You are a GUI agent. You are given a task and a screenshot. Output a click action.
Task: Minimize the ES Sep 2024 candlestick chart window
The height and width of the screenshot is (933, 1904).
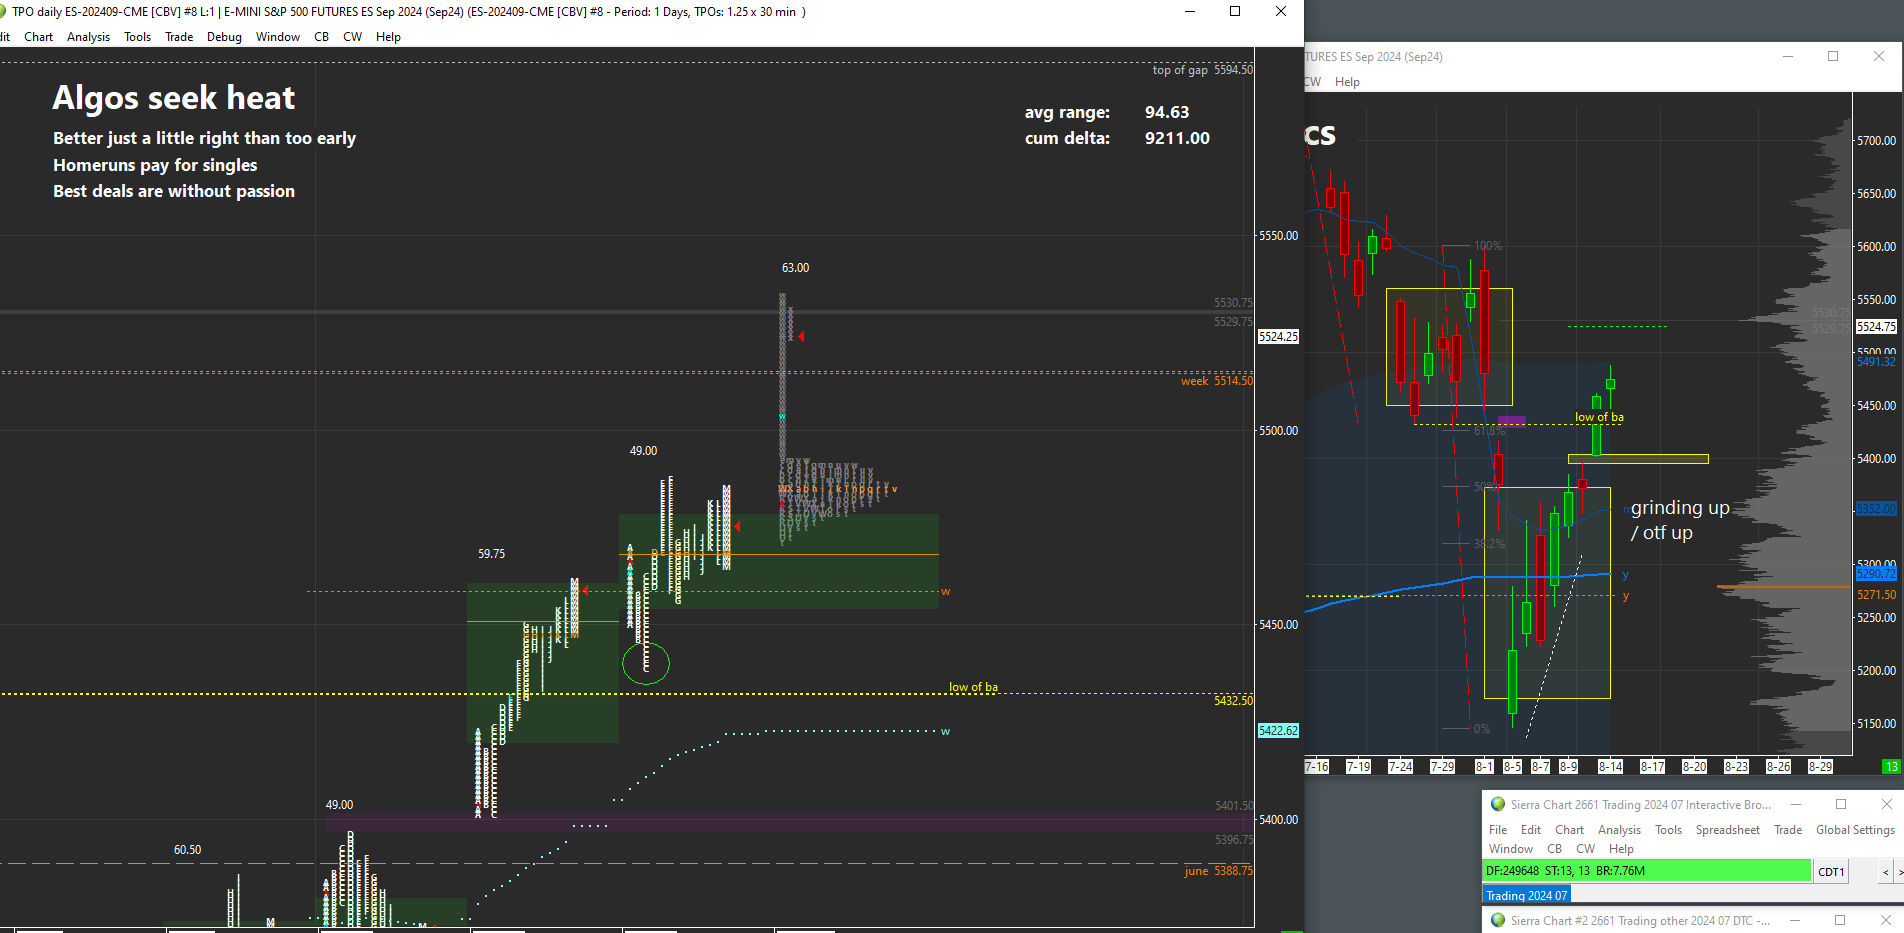coord(1788,56)
